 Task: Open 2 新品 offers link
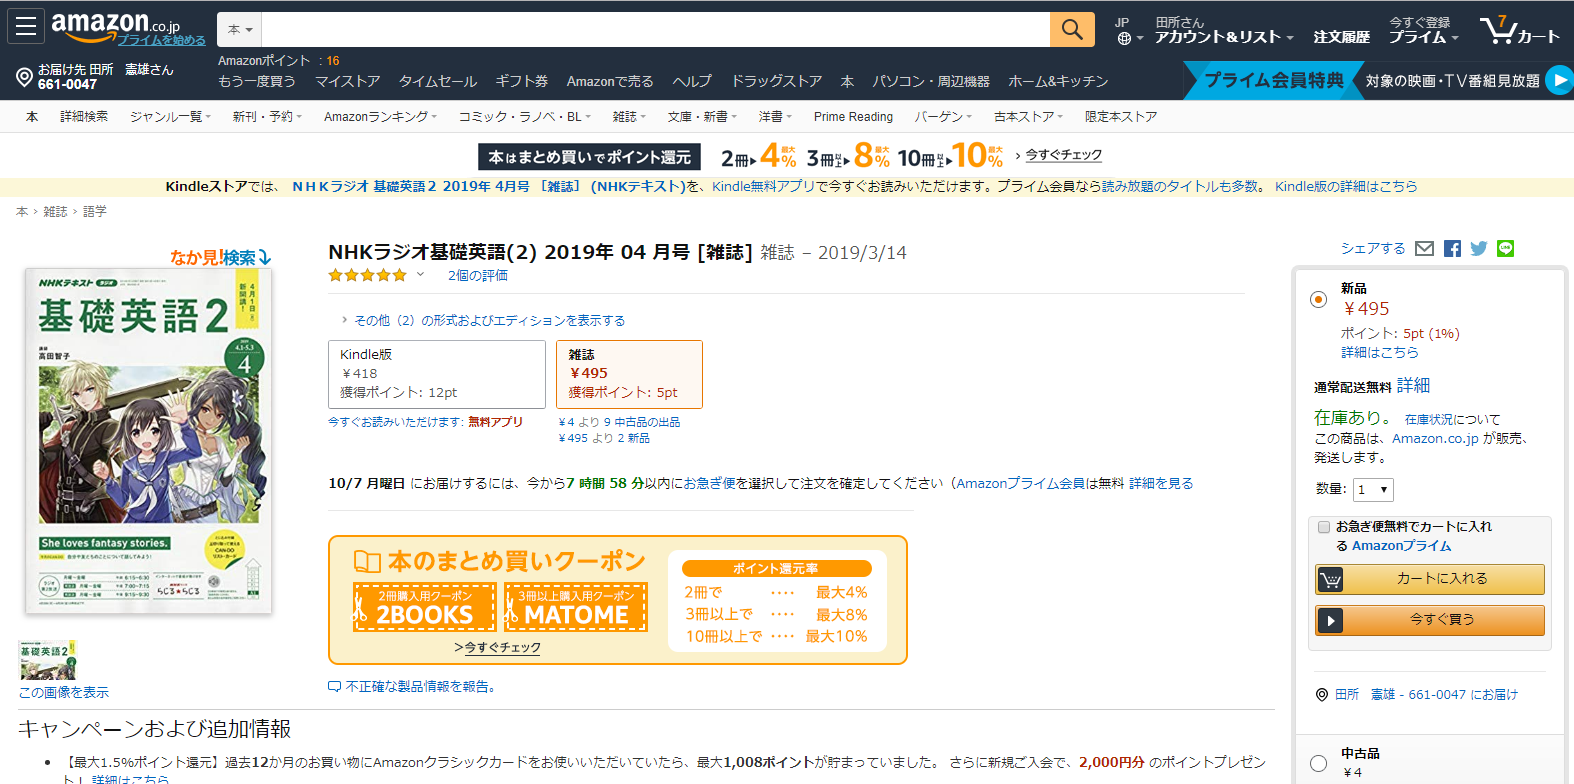coord(604,438)
